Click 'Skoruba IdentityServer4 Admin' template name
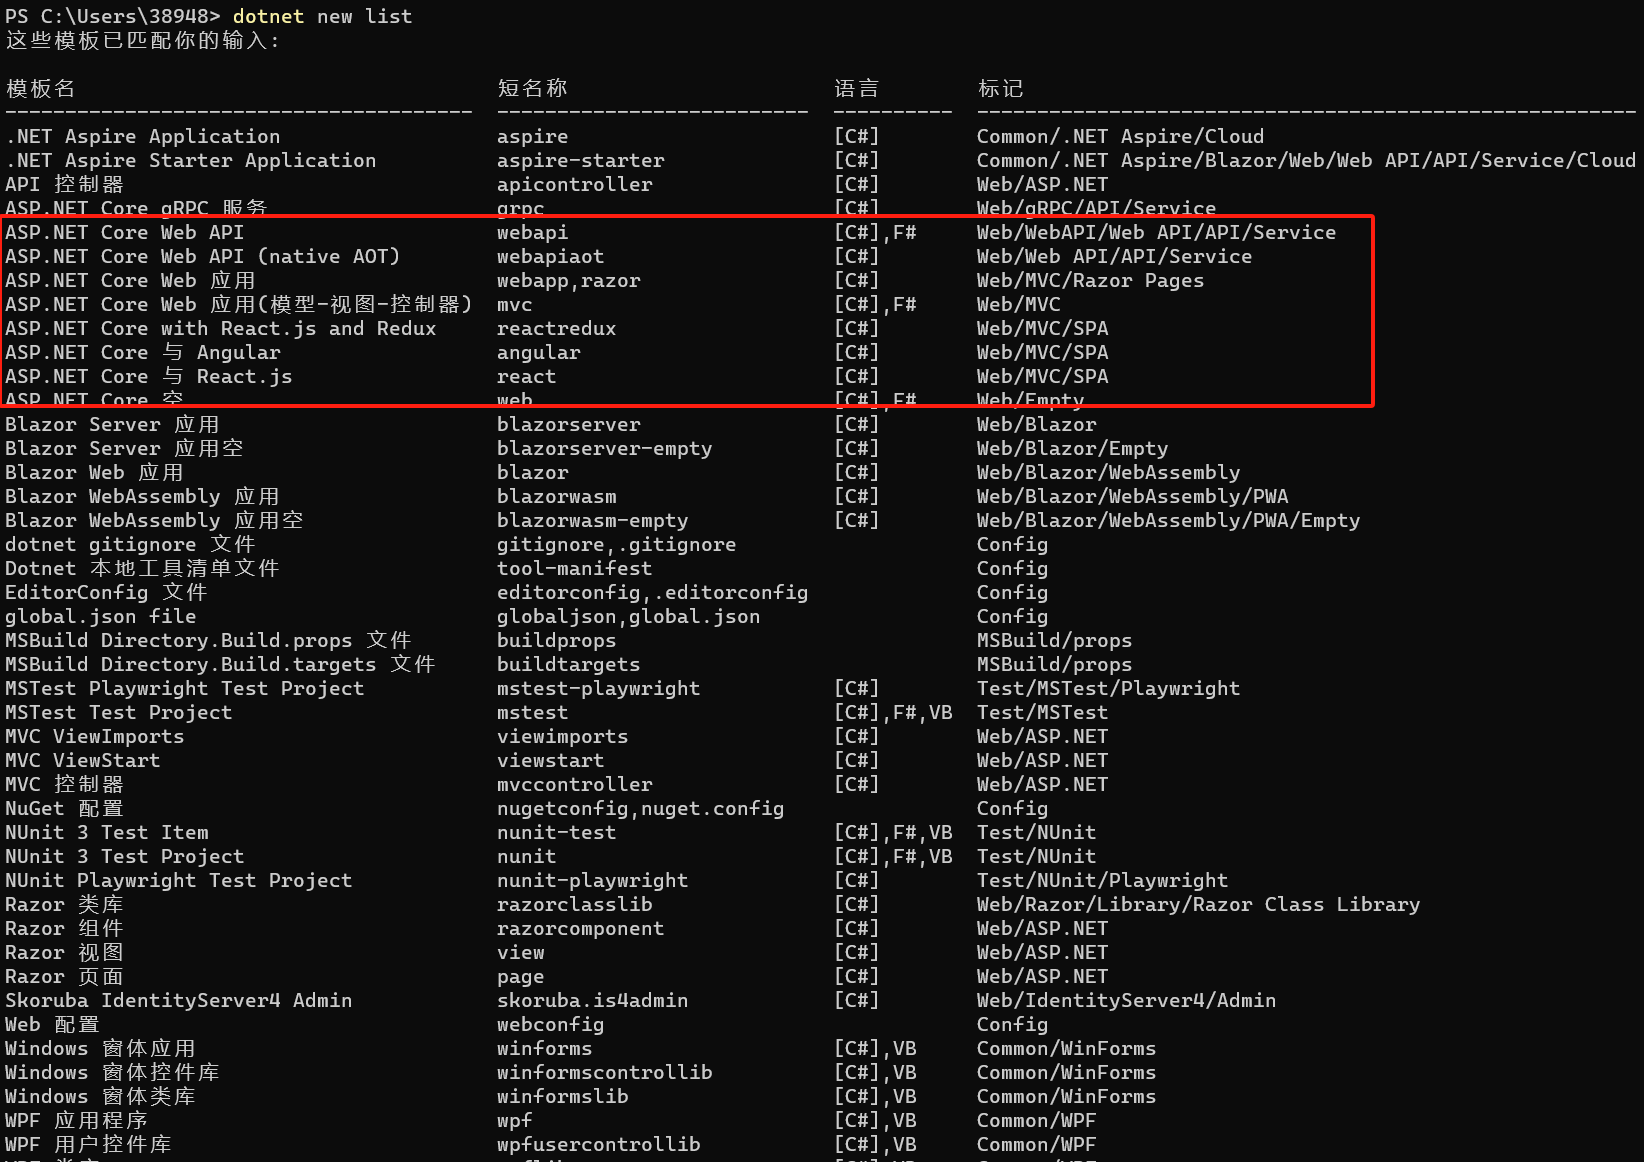The height and width of the screenshot is (1162, 1644). 179,1000
